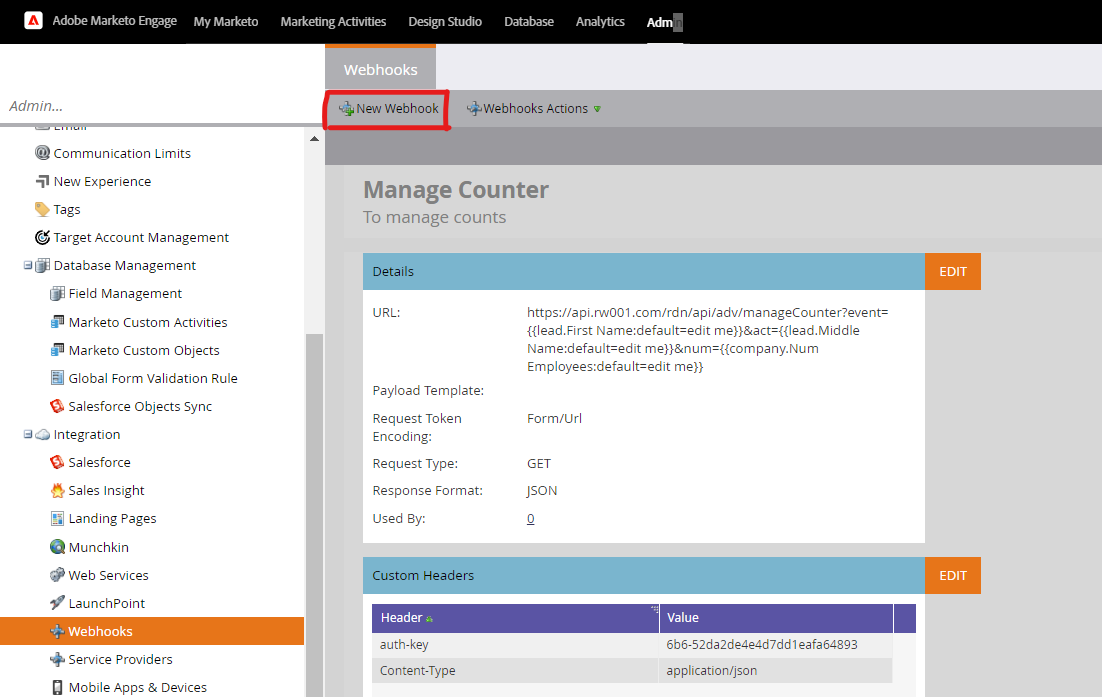The height and width of the screenshot is (697, 1102).
Task: Collapse the Database Management tree node
Action: click(27, 265)
